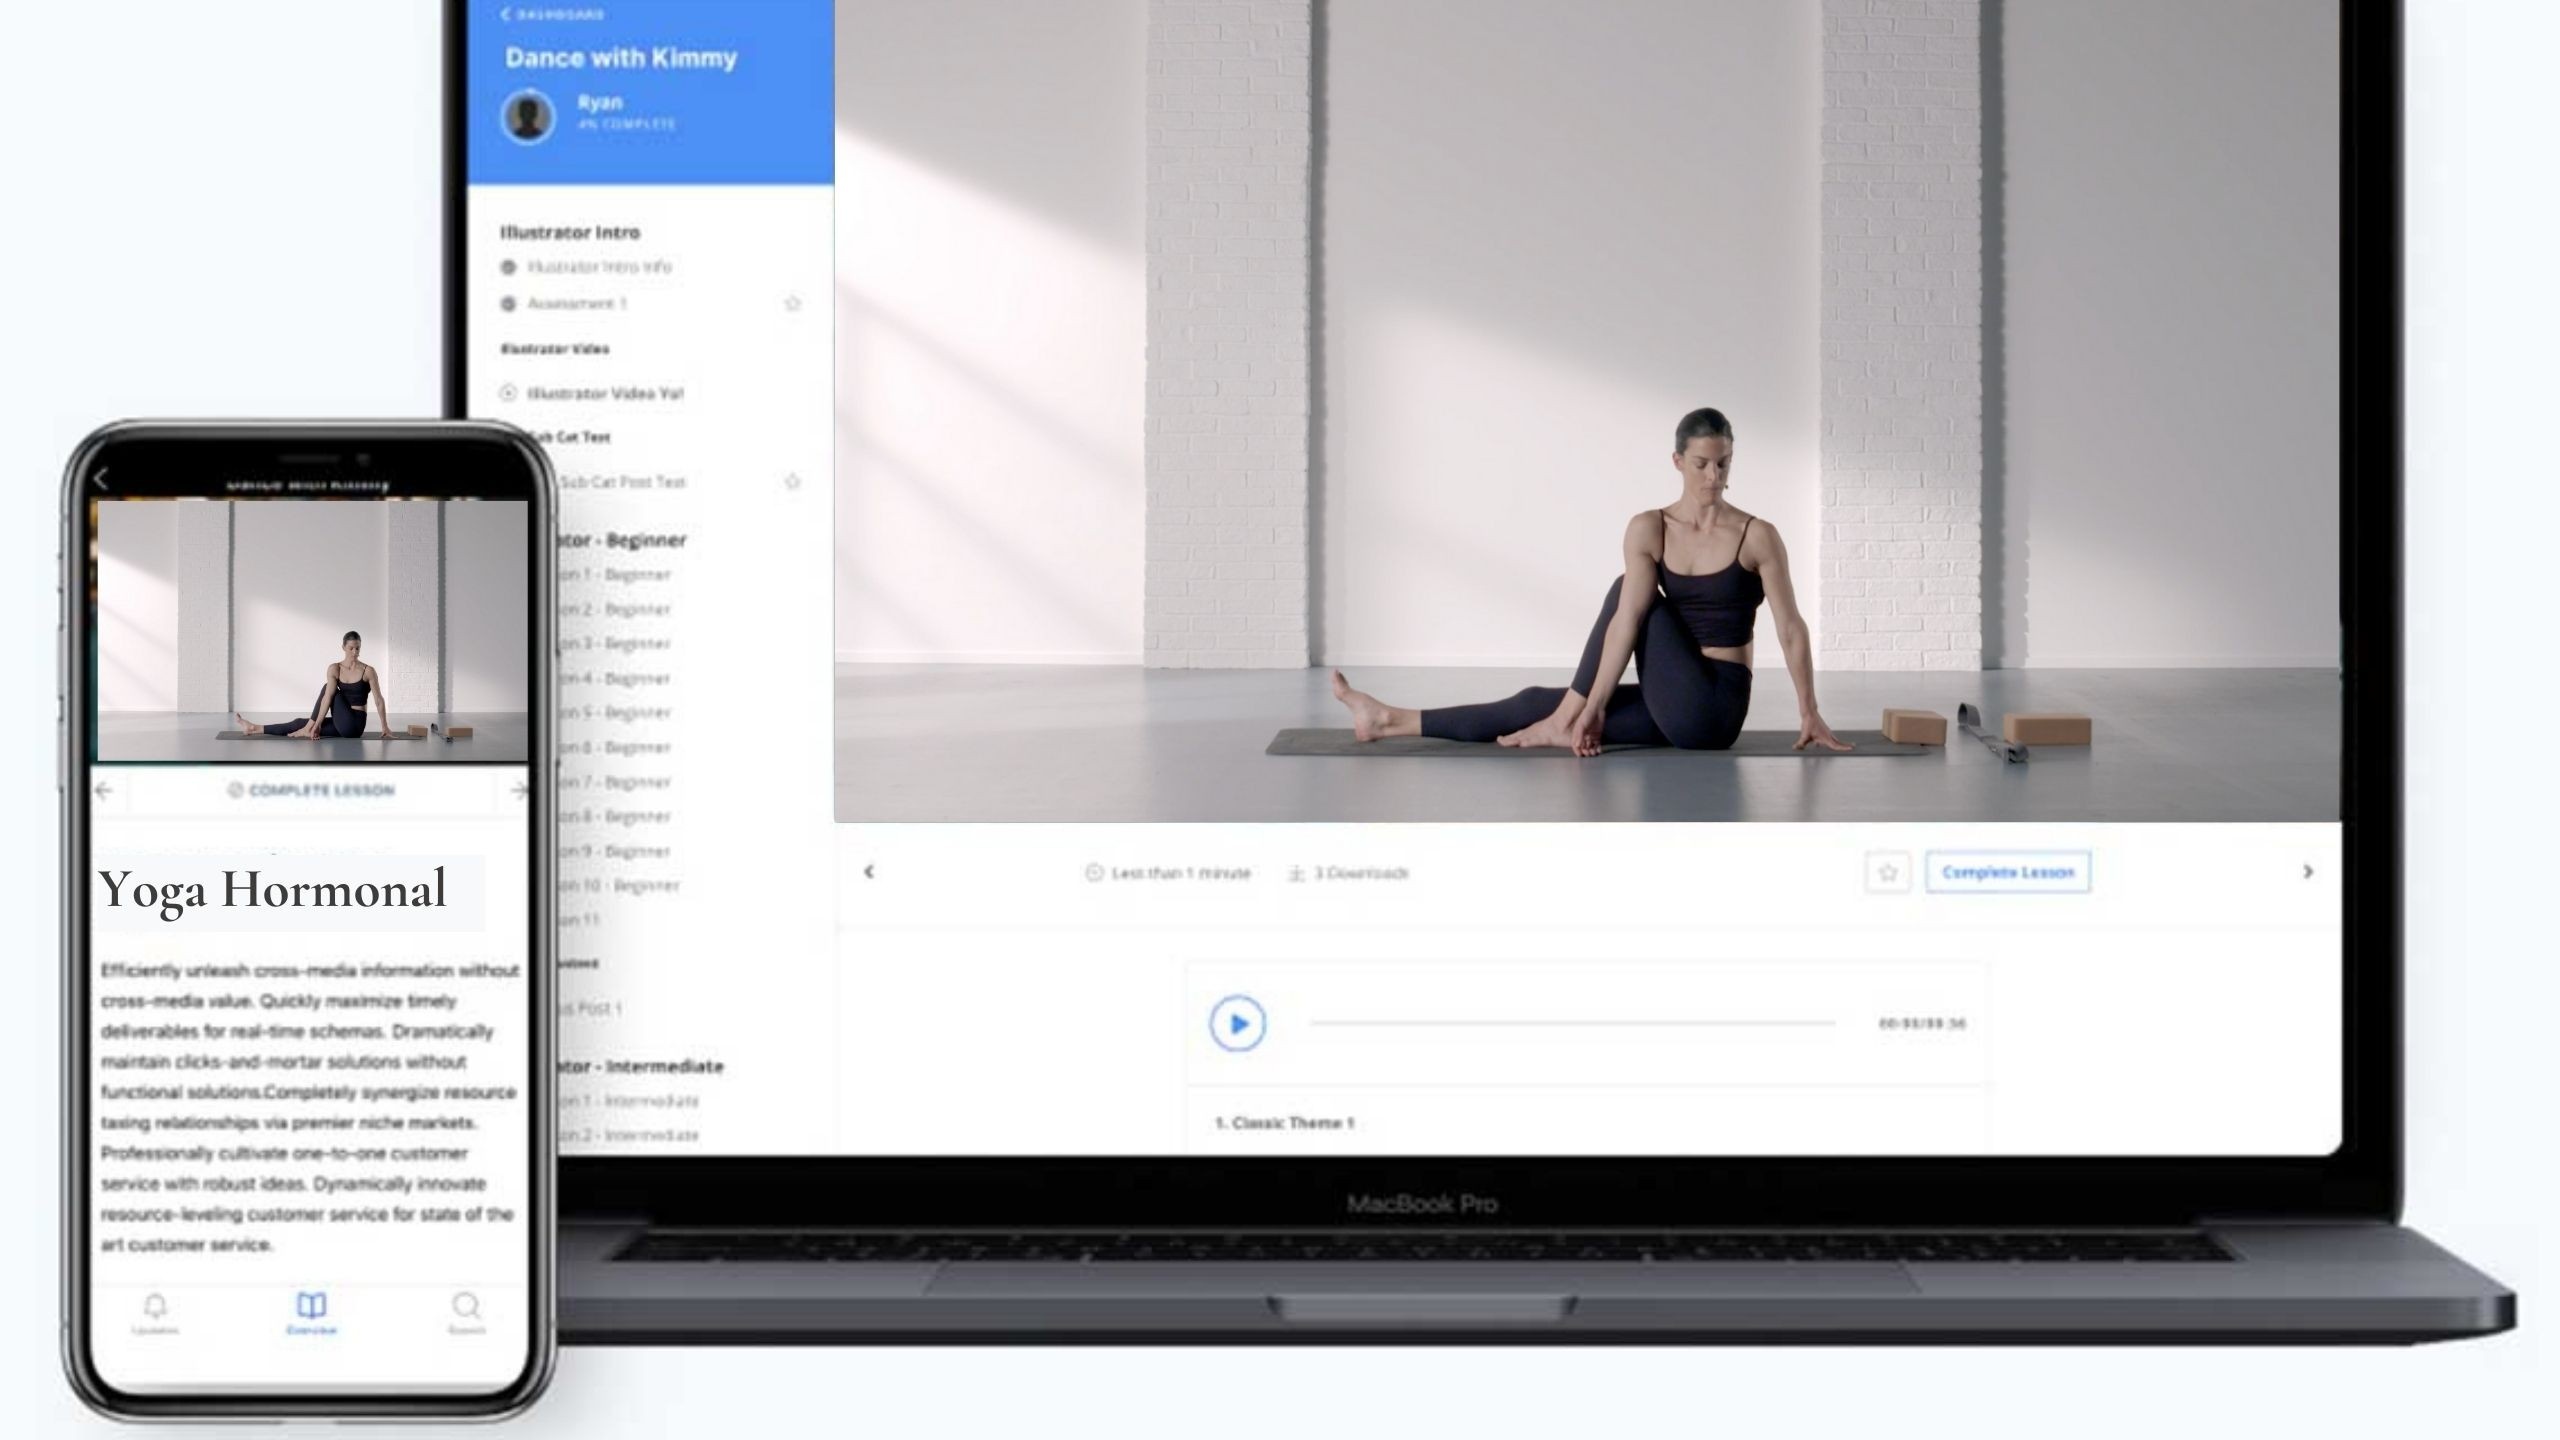Tap Complete Lesson on the phone
2560x1440 pixels.
(311, 790)
